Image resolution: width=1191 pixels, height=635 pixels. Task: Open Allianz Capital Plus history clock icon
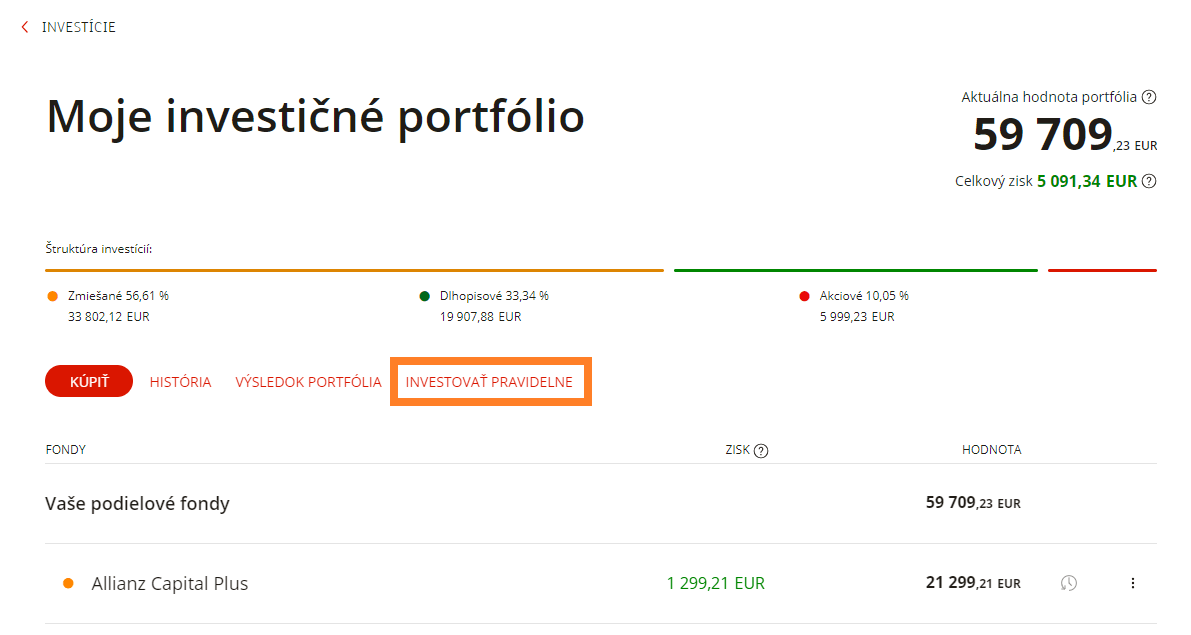[1069, 583]
